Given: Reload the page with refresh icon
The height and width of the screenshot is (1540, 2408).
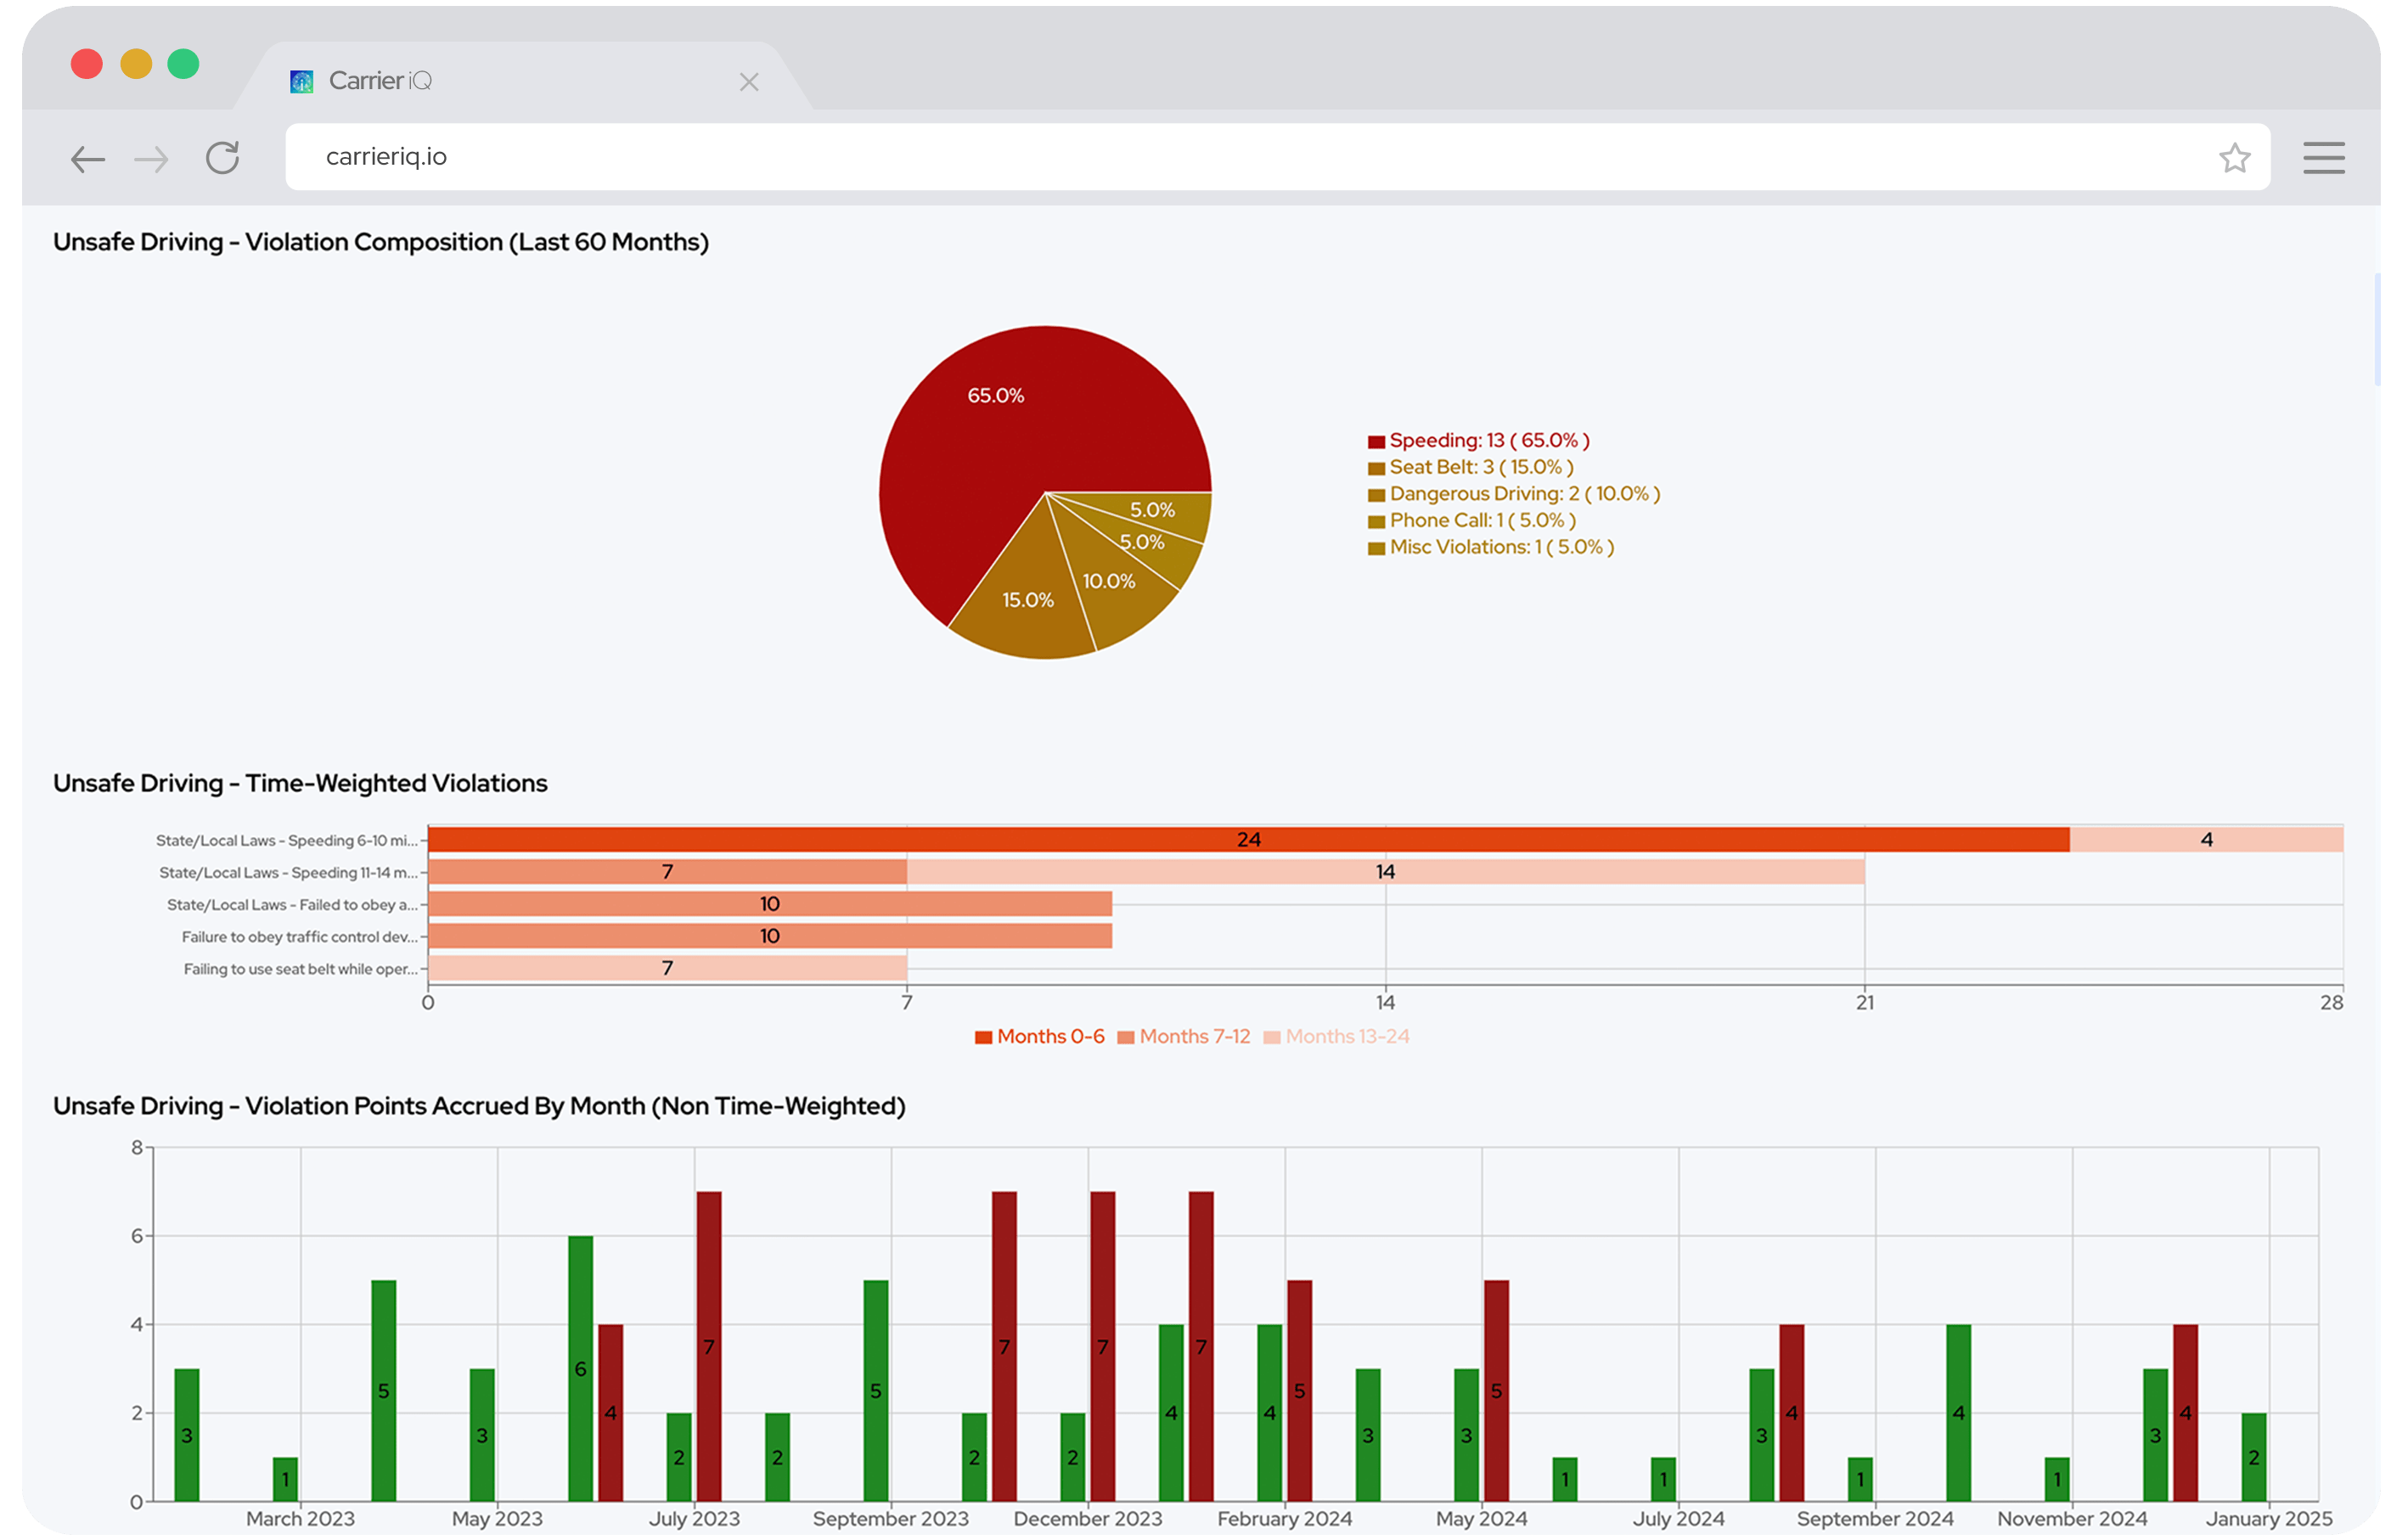Looking at the screenshot, I should tap(222, 158).
